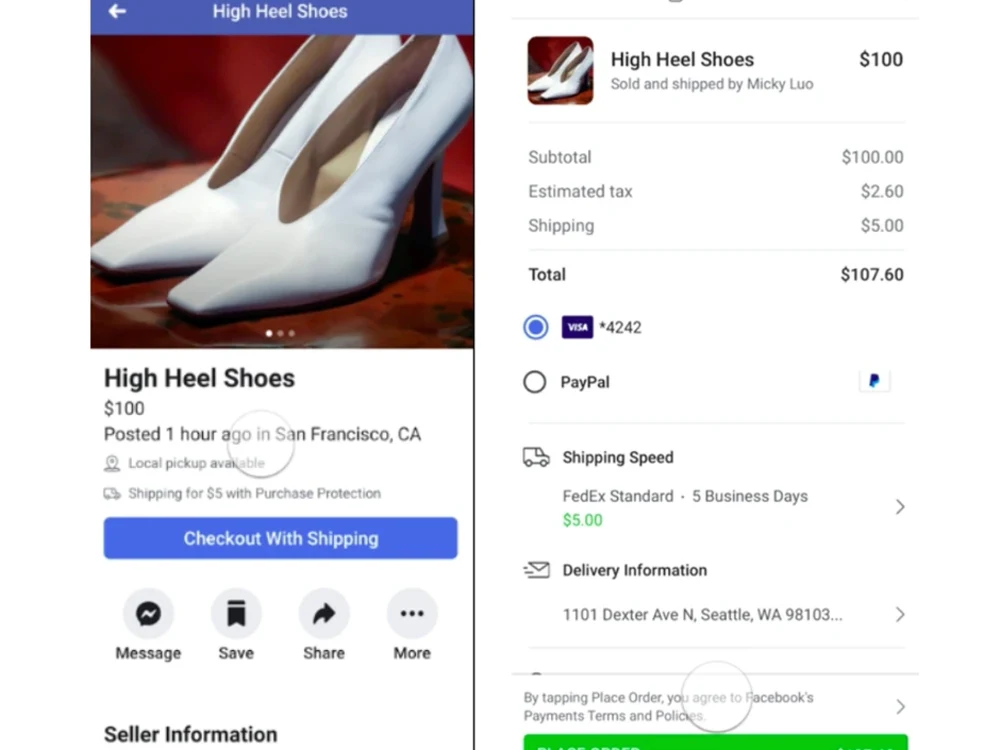Select second image carousel dot
This screenshot has height=750, width=1000.
(x=281, y=334)
